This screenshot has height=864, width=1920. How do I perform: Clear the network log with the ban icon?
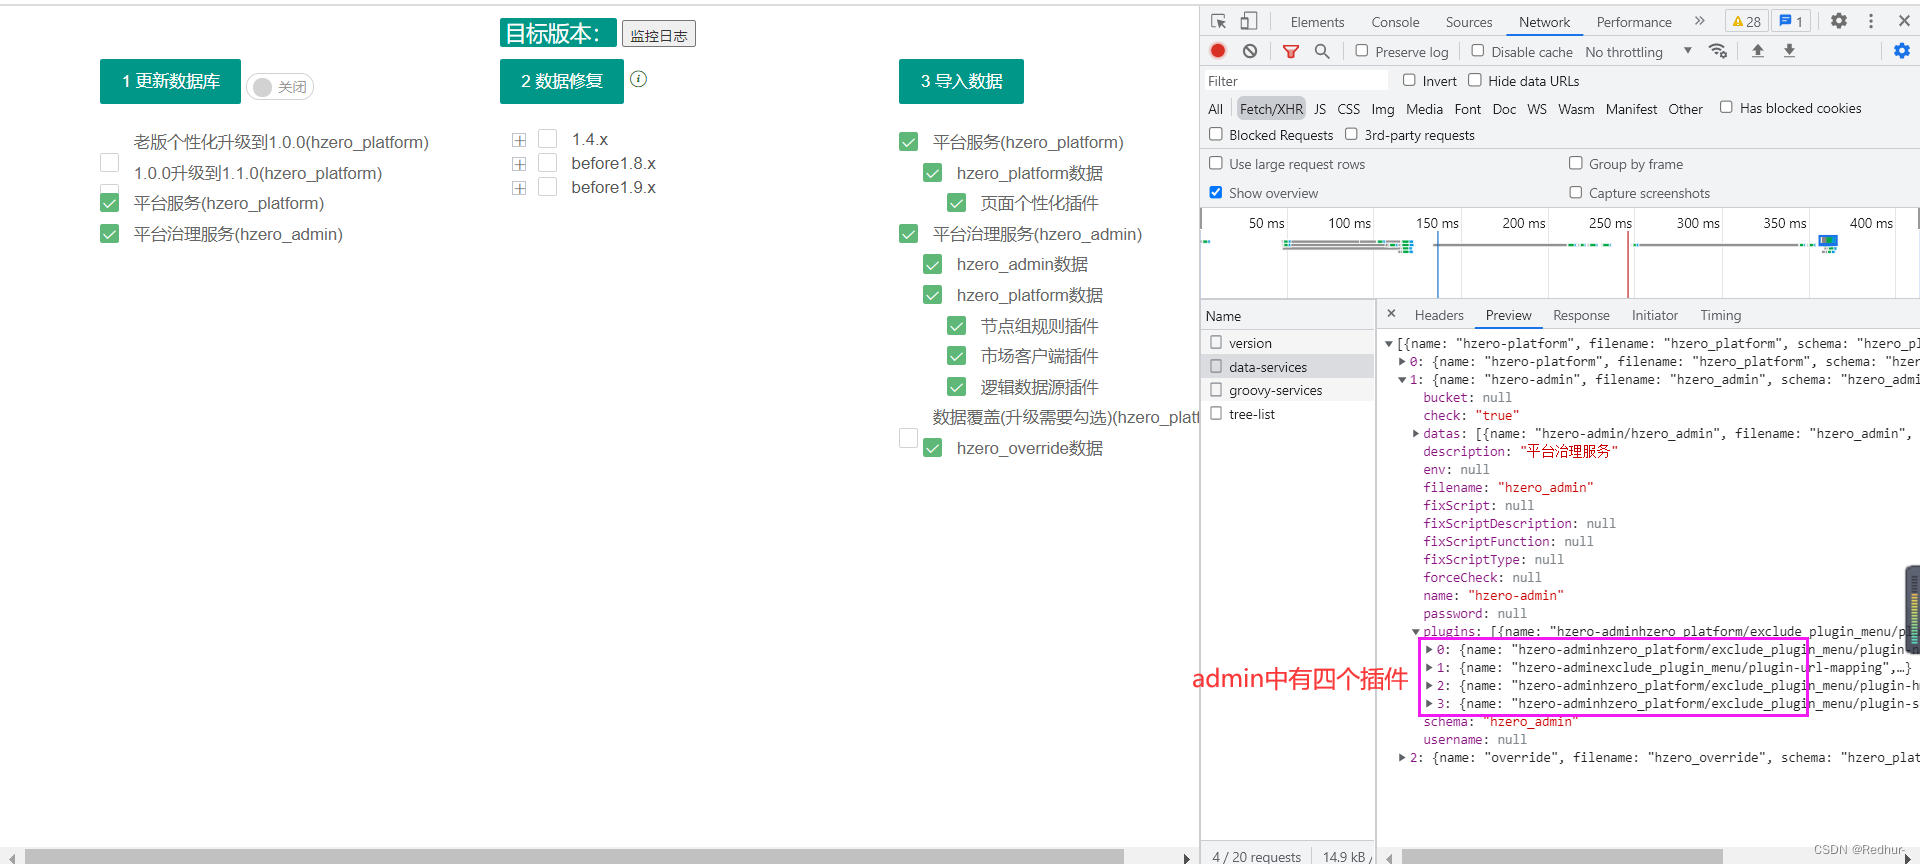[x=1250, y=51]
